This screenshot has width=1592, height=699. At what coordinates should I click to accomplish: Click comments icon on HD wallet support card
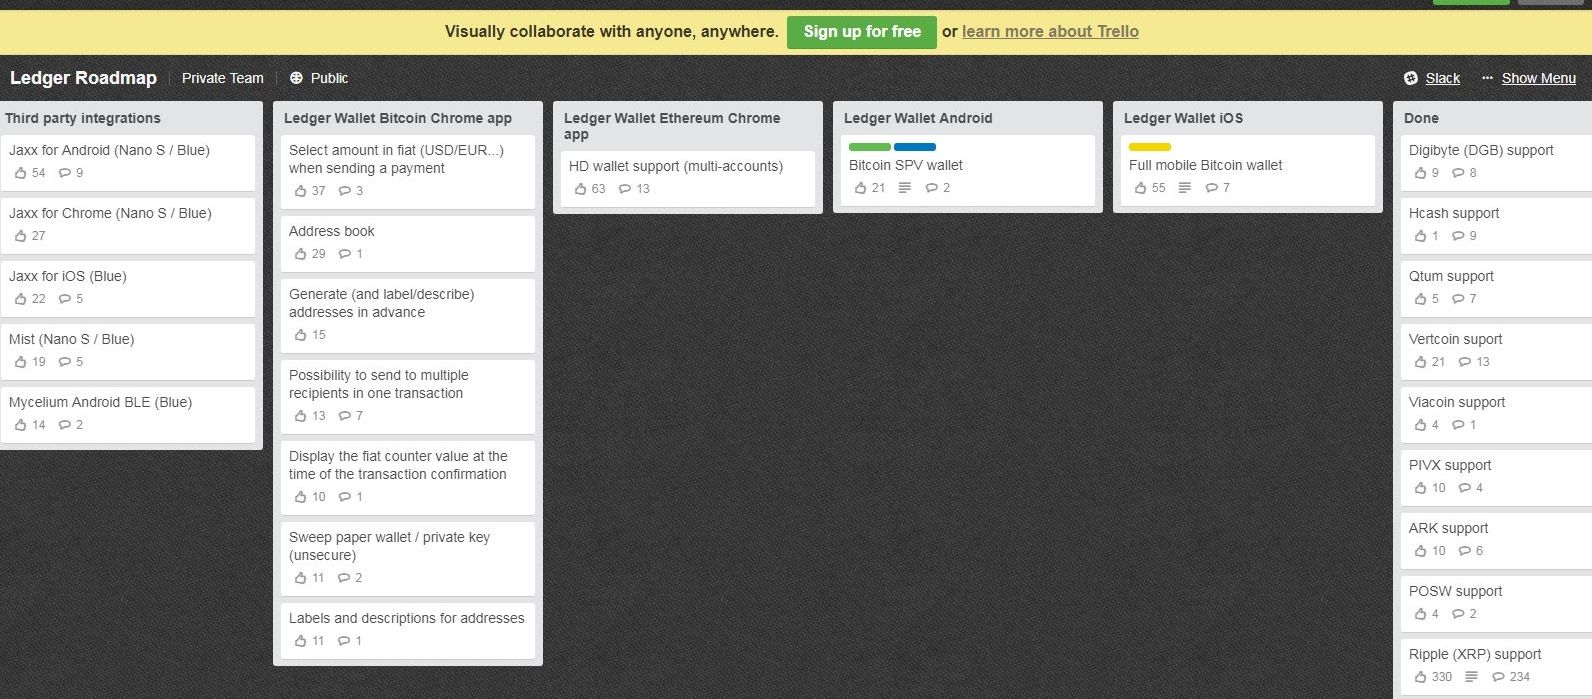click(x=625, y=189)
